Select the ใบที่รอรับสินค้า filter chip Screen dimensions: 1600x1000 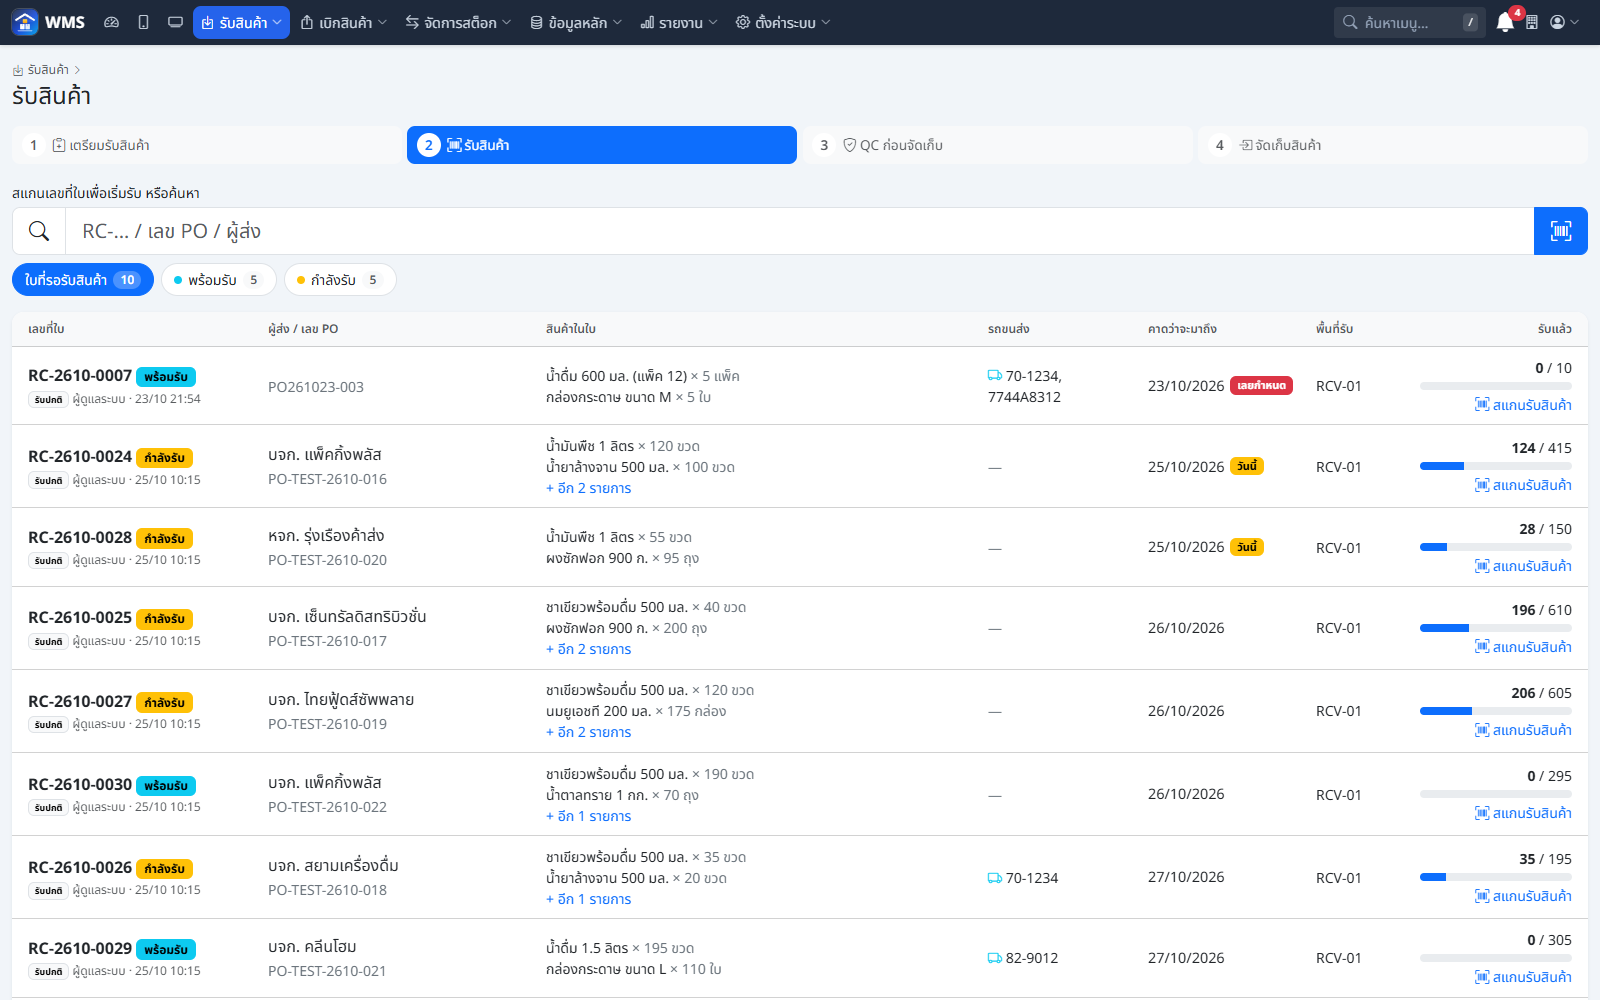tap(83, 280)
